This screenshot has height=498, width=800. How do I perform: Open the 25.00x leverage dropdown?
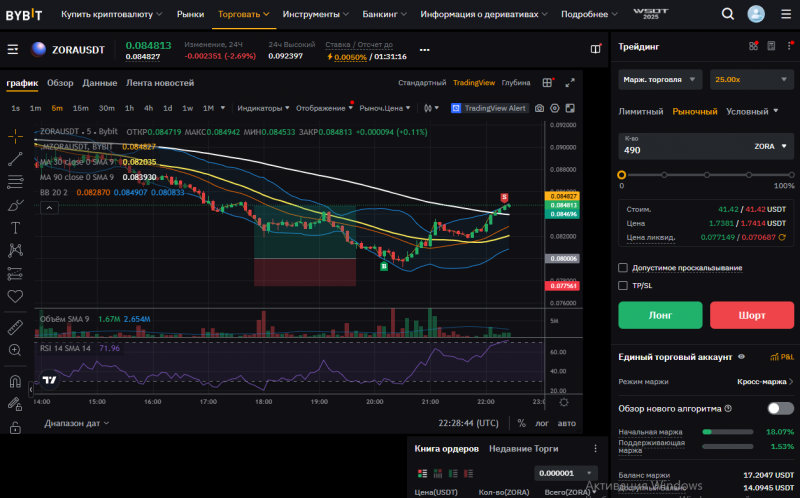[752, 80]
